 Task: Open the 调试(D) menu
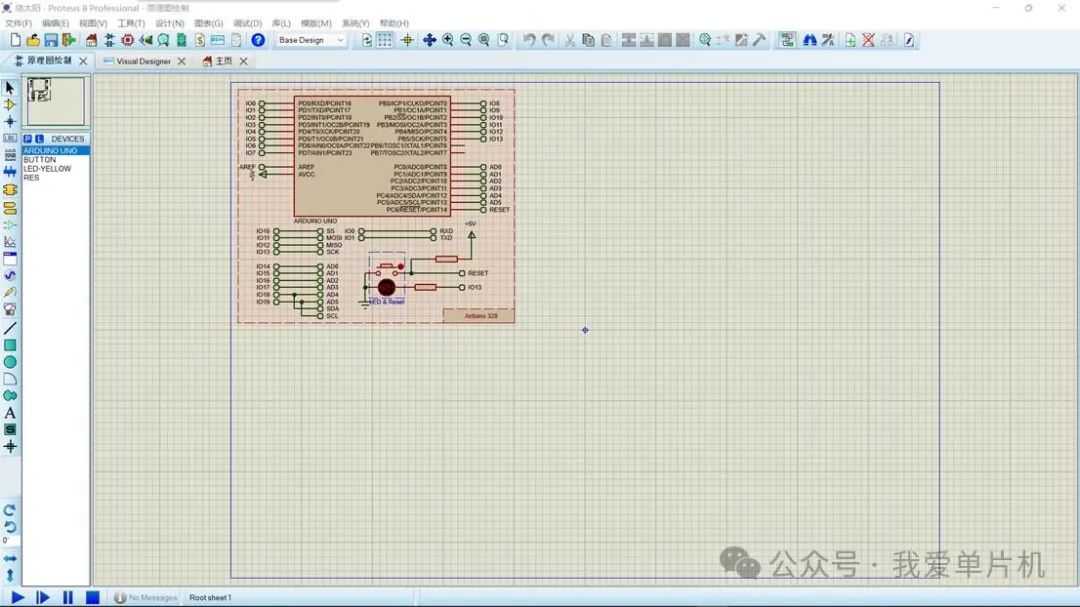click(247, 23)
